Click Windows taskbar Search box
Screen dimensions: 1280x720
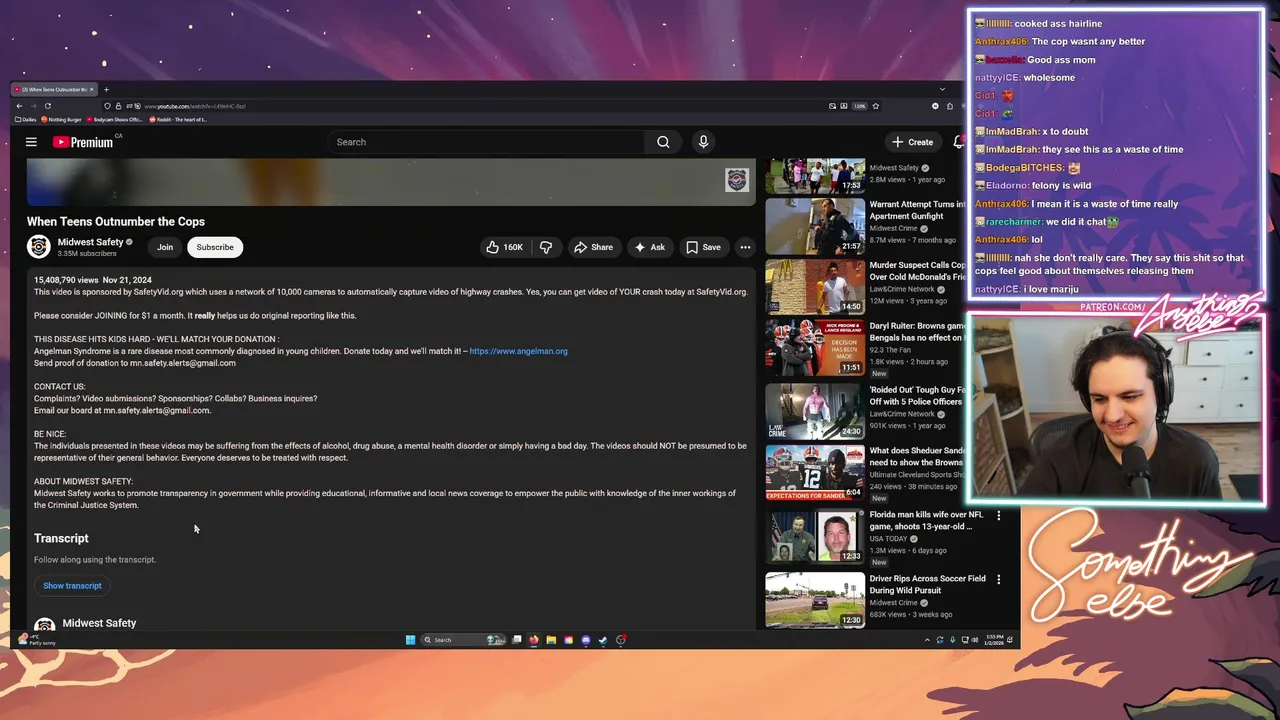point(463,640)
